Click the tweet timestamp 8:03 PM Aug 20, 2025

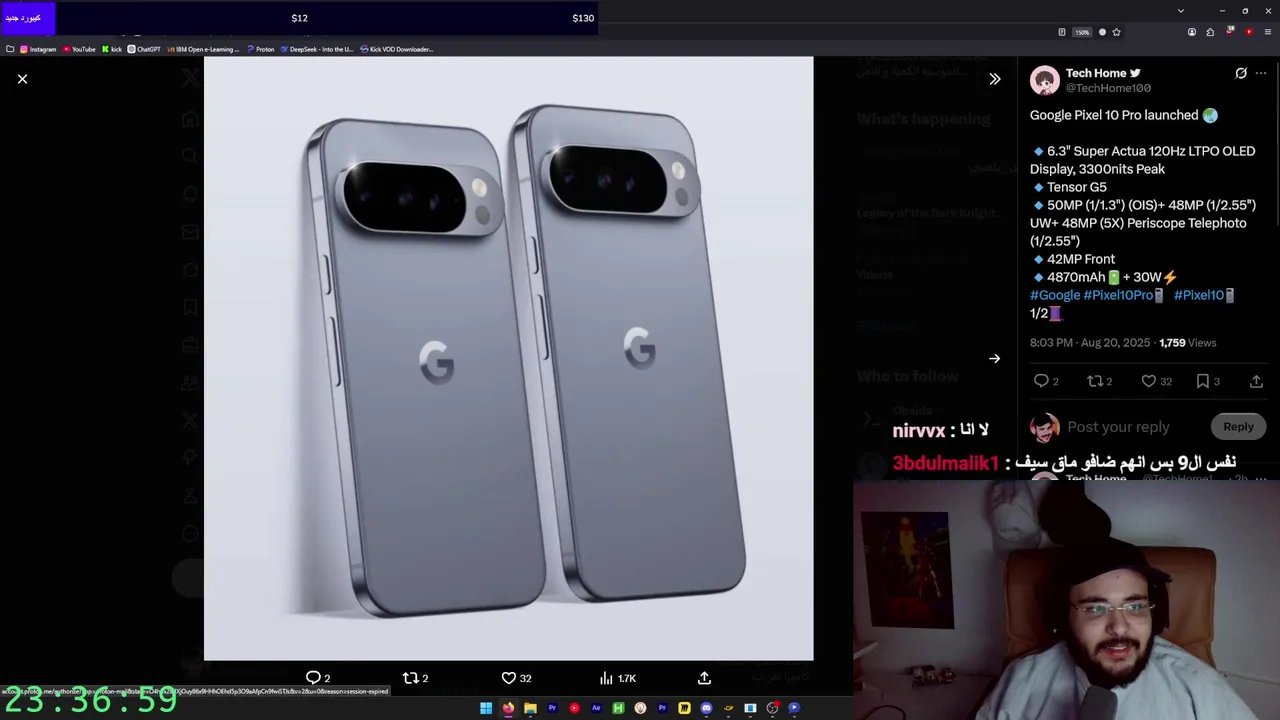tap(1090, 343)
